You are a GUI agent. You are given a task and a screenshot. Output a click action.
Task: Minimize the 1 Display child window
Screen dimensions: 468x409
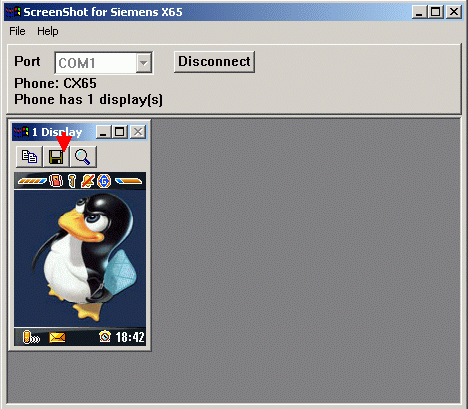(x=103, y=132)
